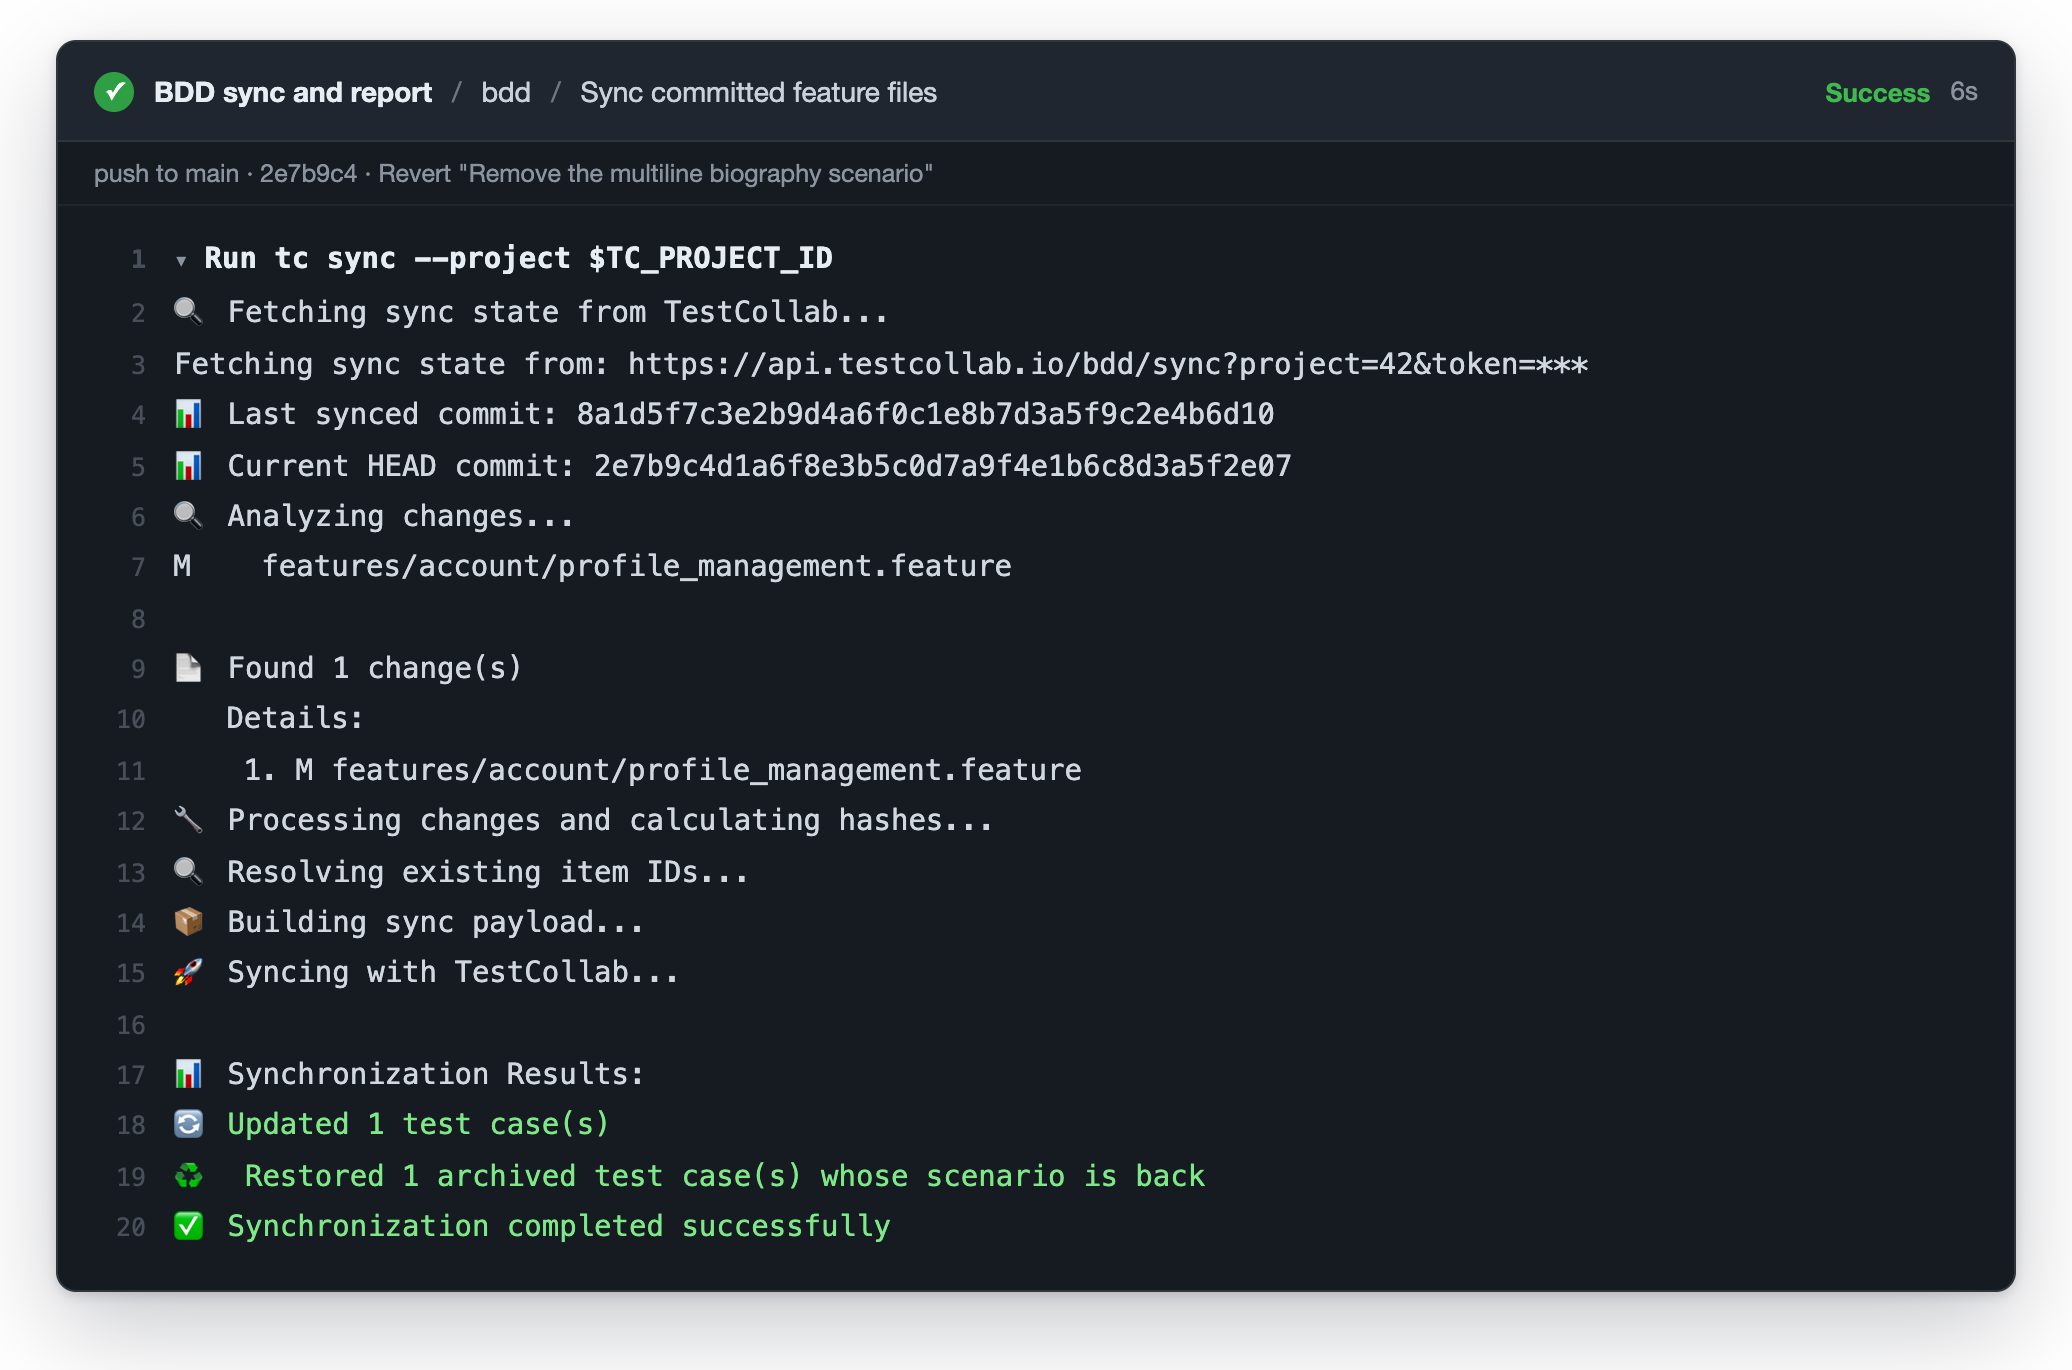Click magnifier icon beside Analyzing changes
The image size is (2072, 1370).
tap(188, 515)
